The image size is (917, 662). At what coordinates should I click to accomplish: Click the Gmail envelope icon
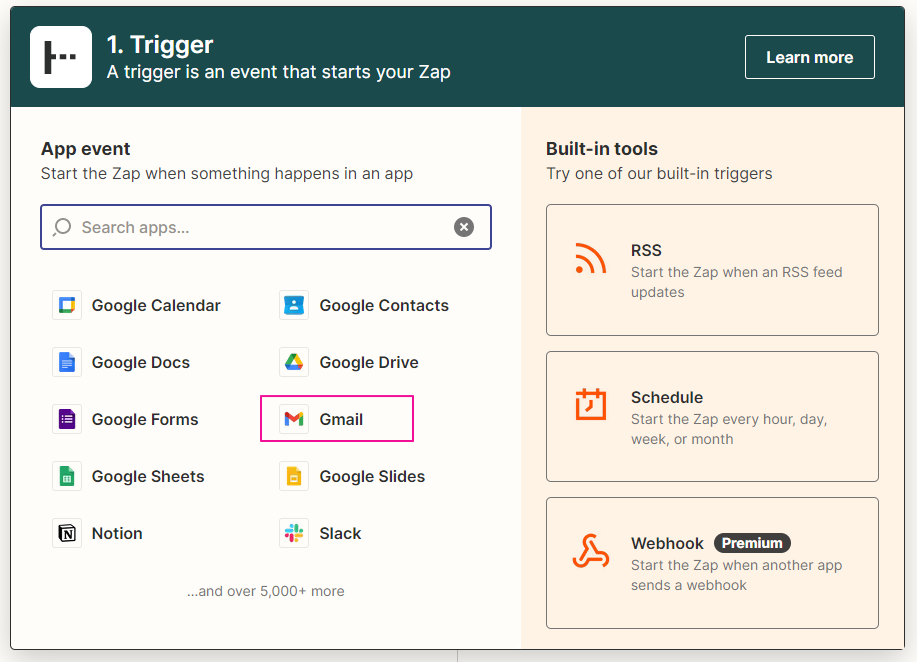pyautogui.click(x=294, y=420)
